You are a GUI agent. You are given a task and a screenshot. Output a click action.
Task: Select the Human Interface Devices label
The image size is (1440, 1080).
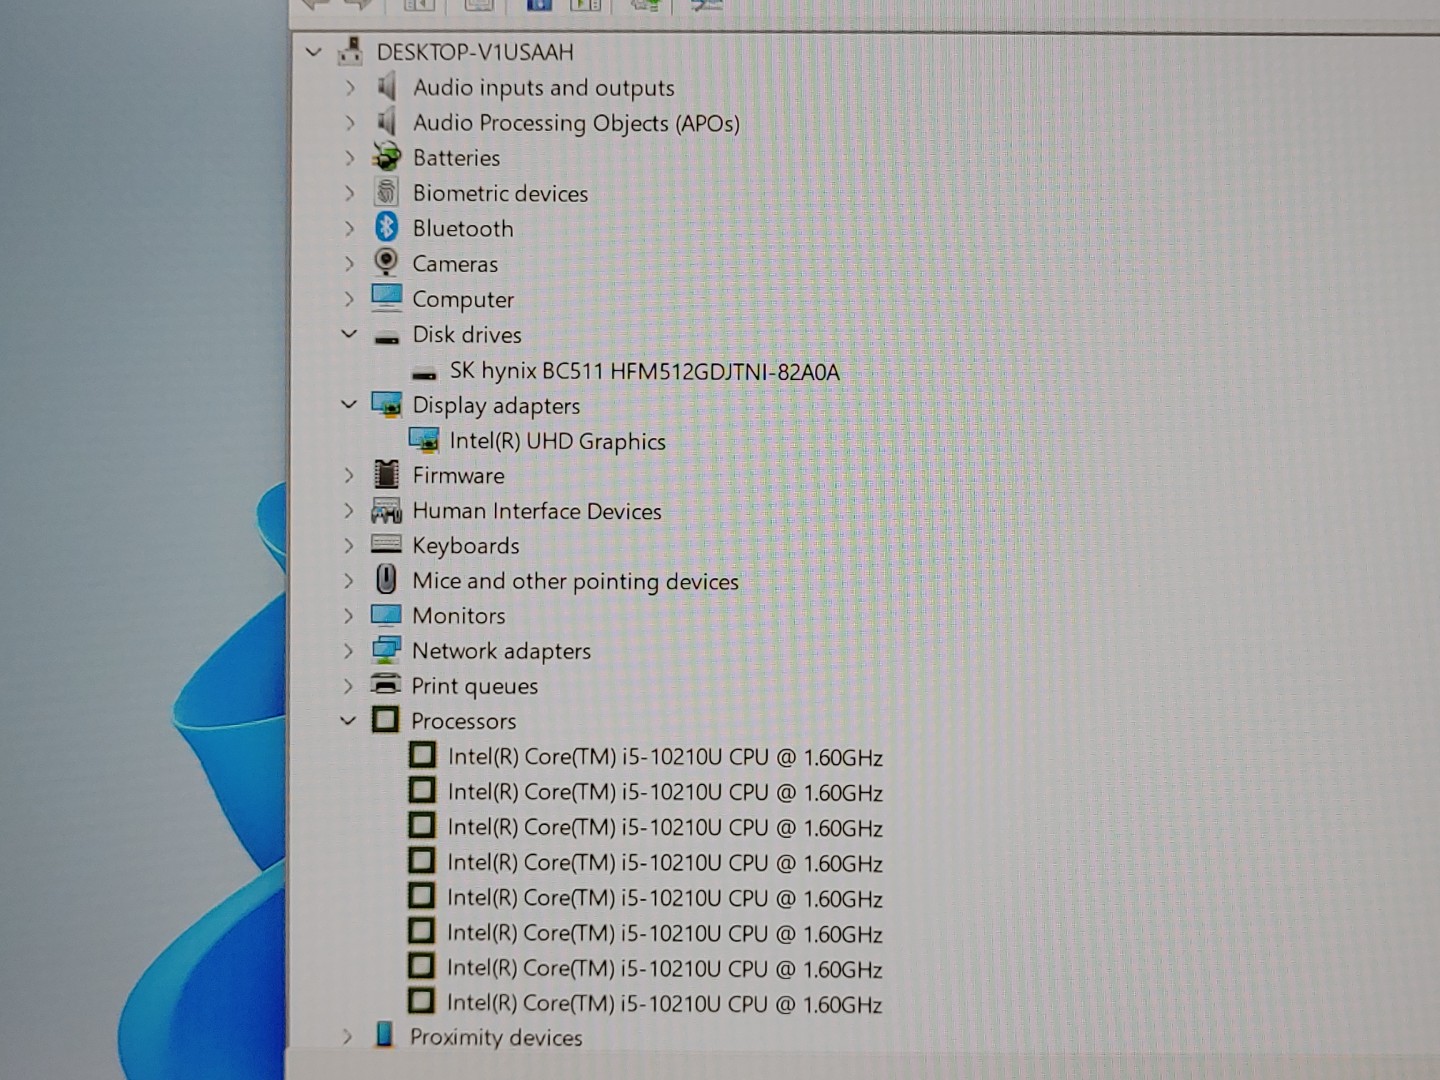537,511
